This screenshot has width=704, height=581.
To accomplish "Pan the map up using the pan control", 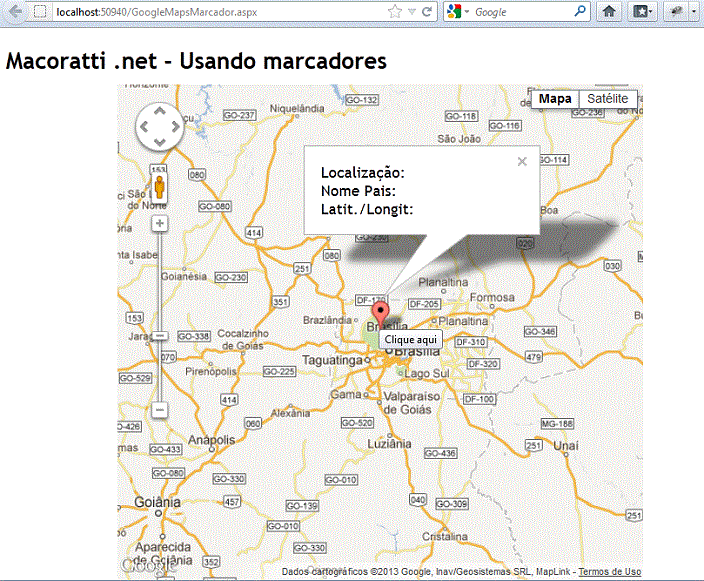I will [160, 109].
